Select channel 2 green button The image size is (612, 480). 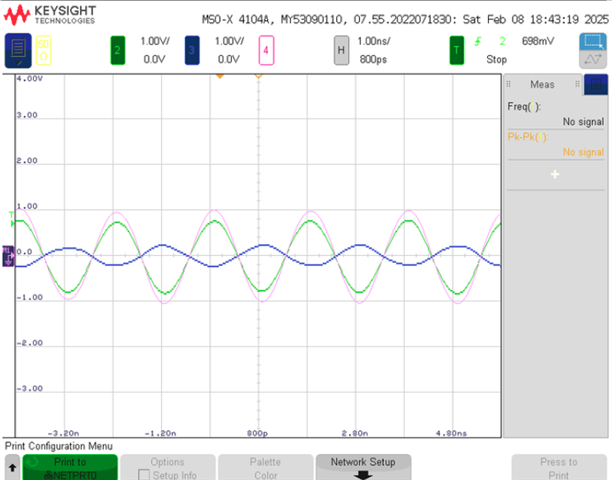[117, 50]
